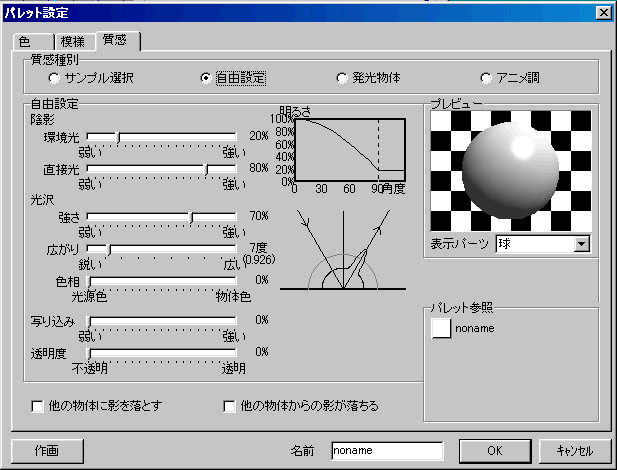
Task: Select the 自由設定 radio option
Action: click(206, 77)
